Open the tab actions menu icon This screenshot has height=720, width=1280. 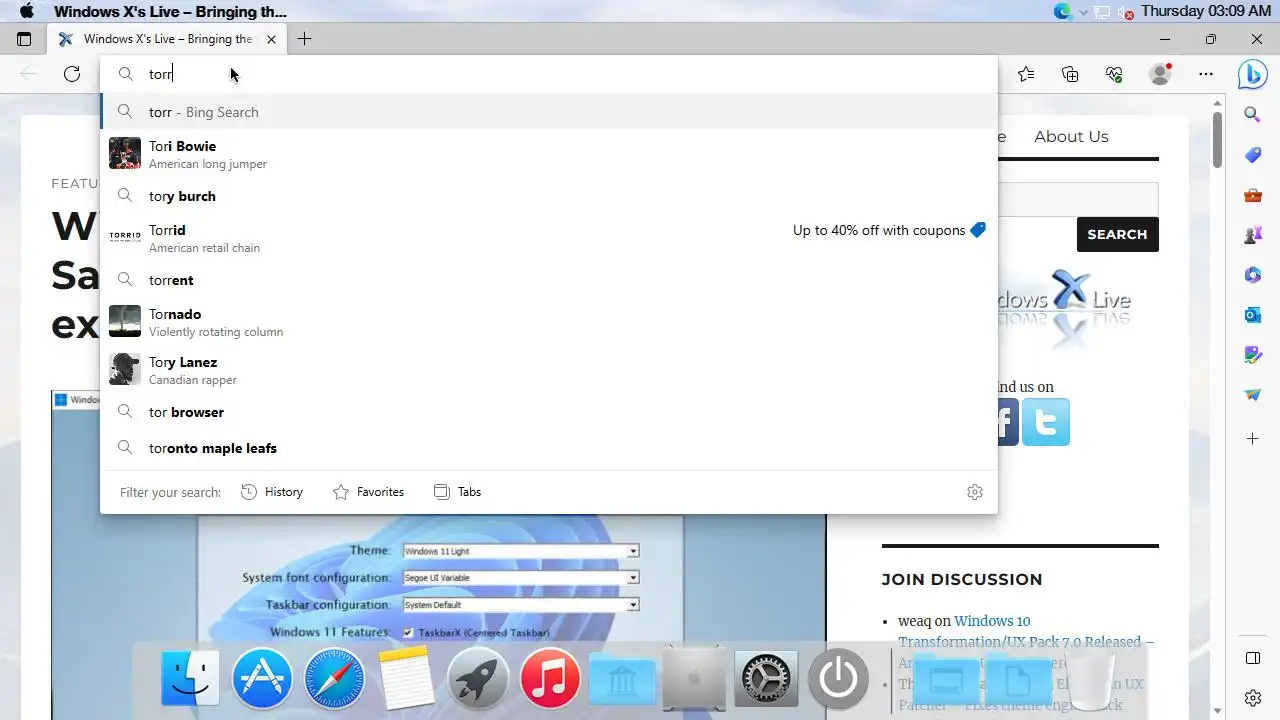24,39
